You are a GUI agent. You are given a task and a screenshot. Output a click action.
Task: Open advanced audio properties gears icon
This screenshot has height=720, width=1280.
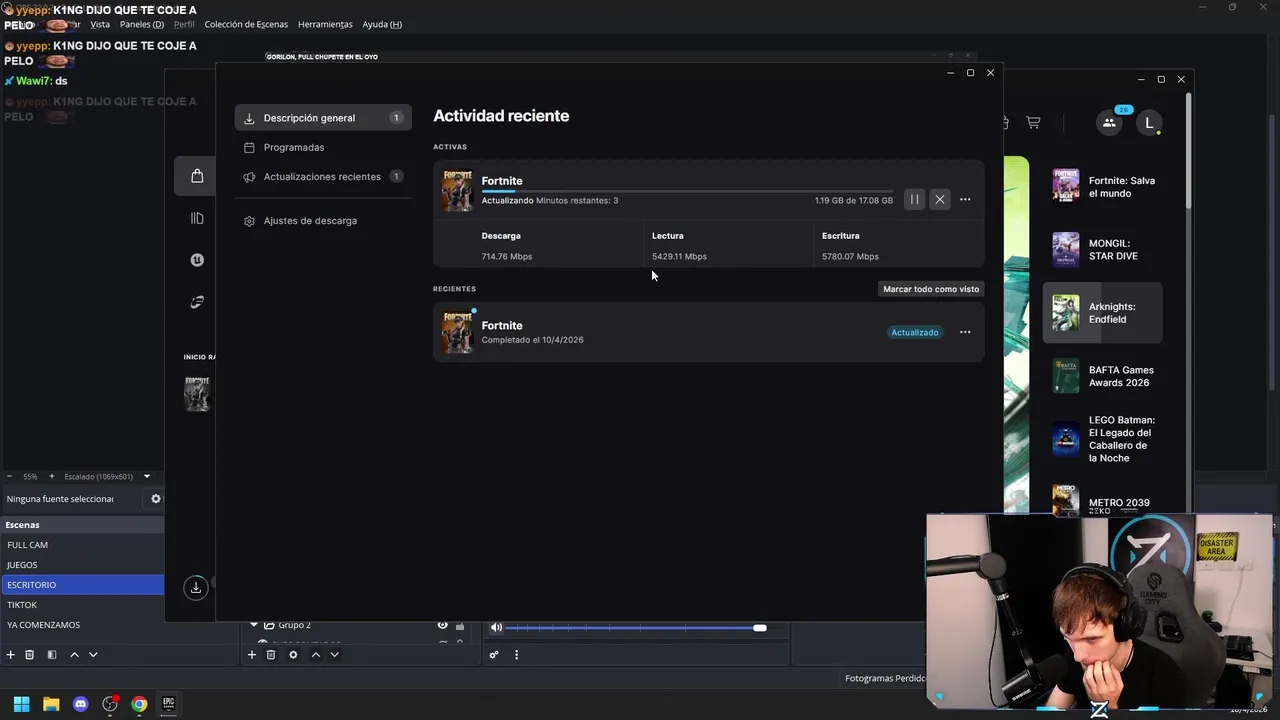coord(493,655)
